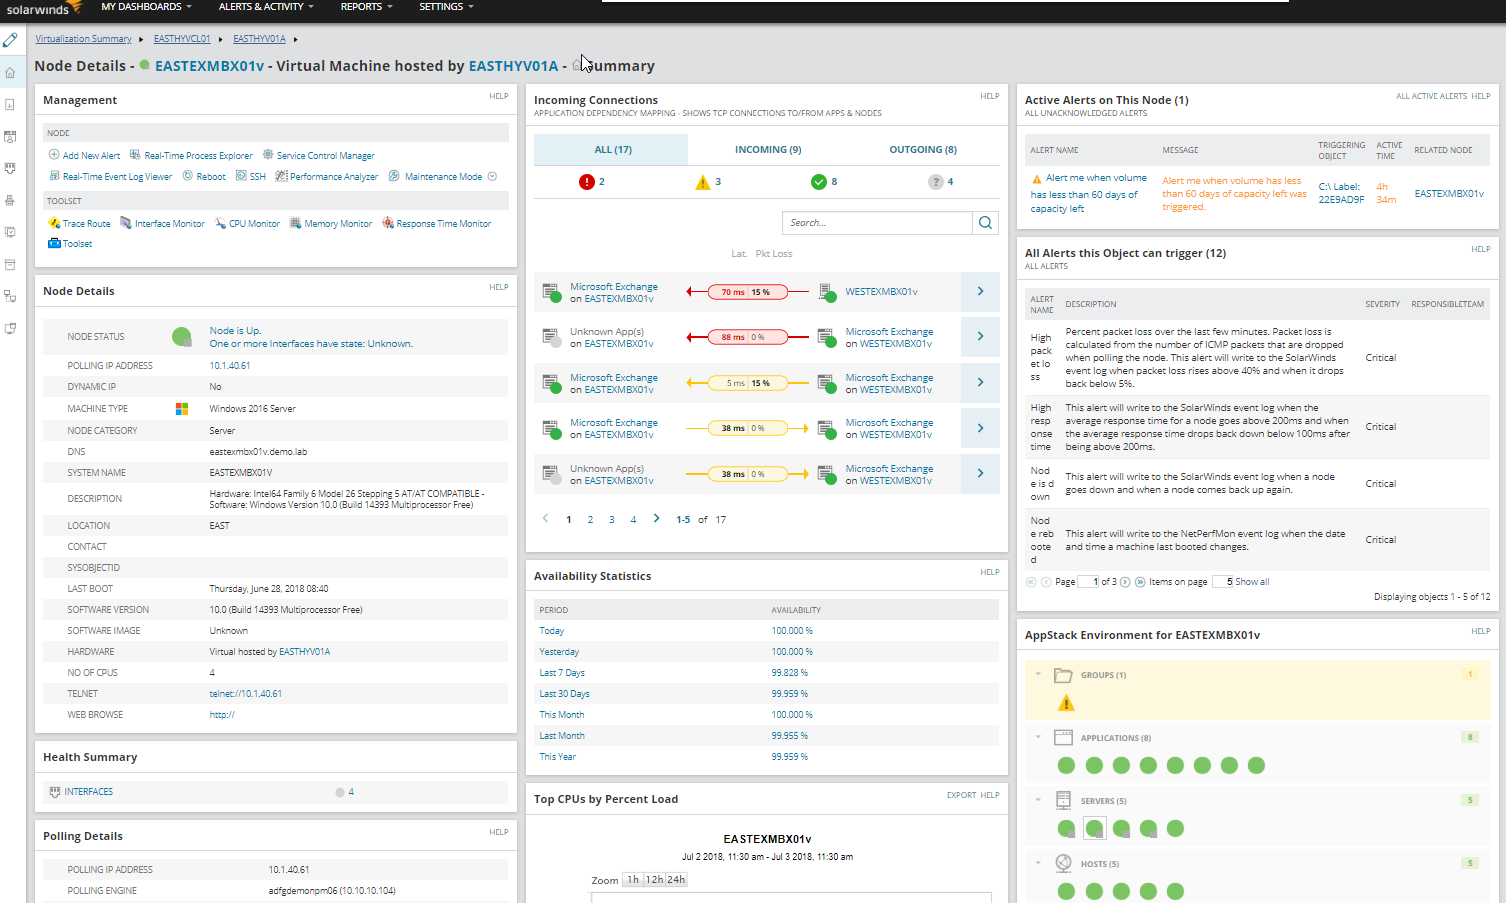Open EASTHYVCL01 breadcrumb link
Screen dimensions: 1506x903
click(x=182, y=39)
